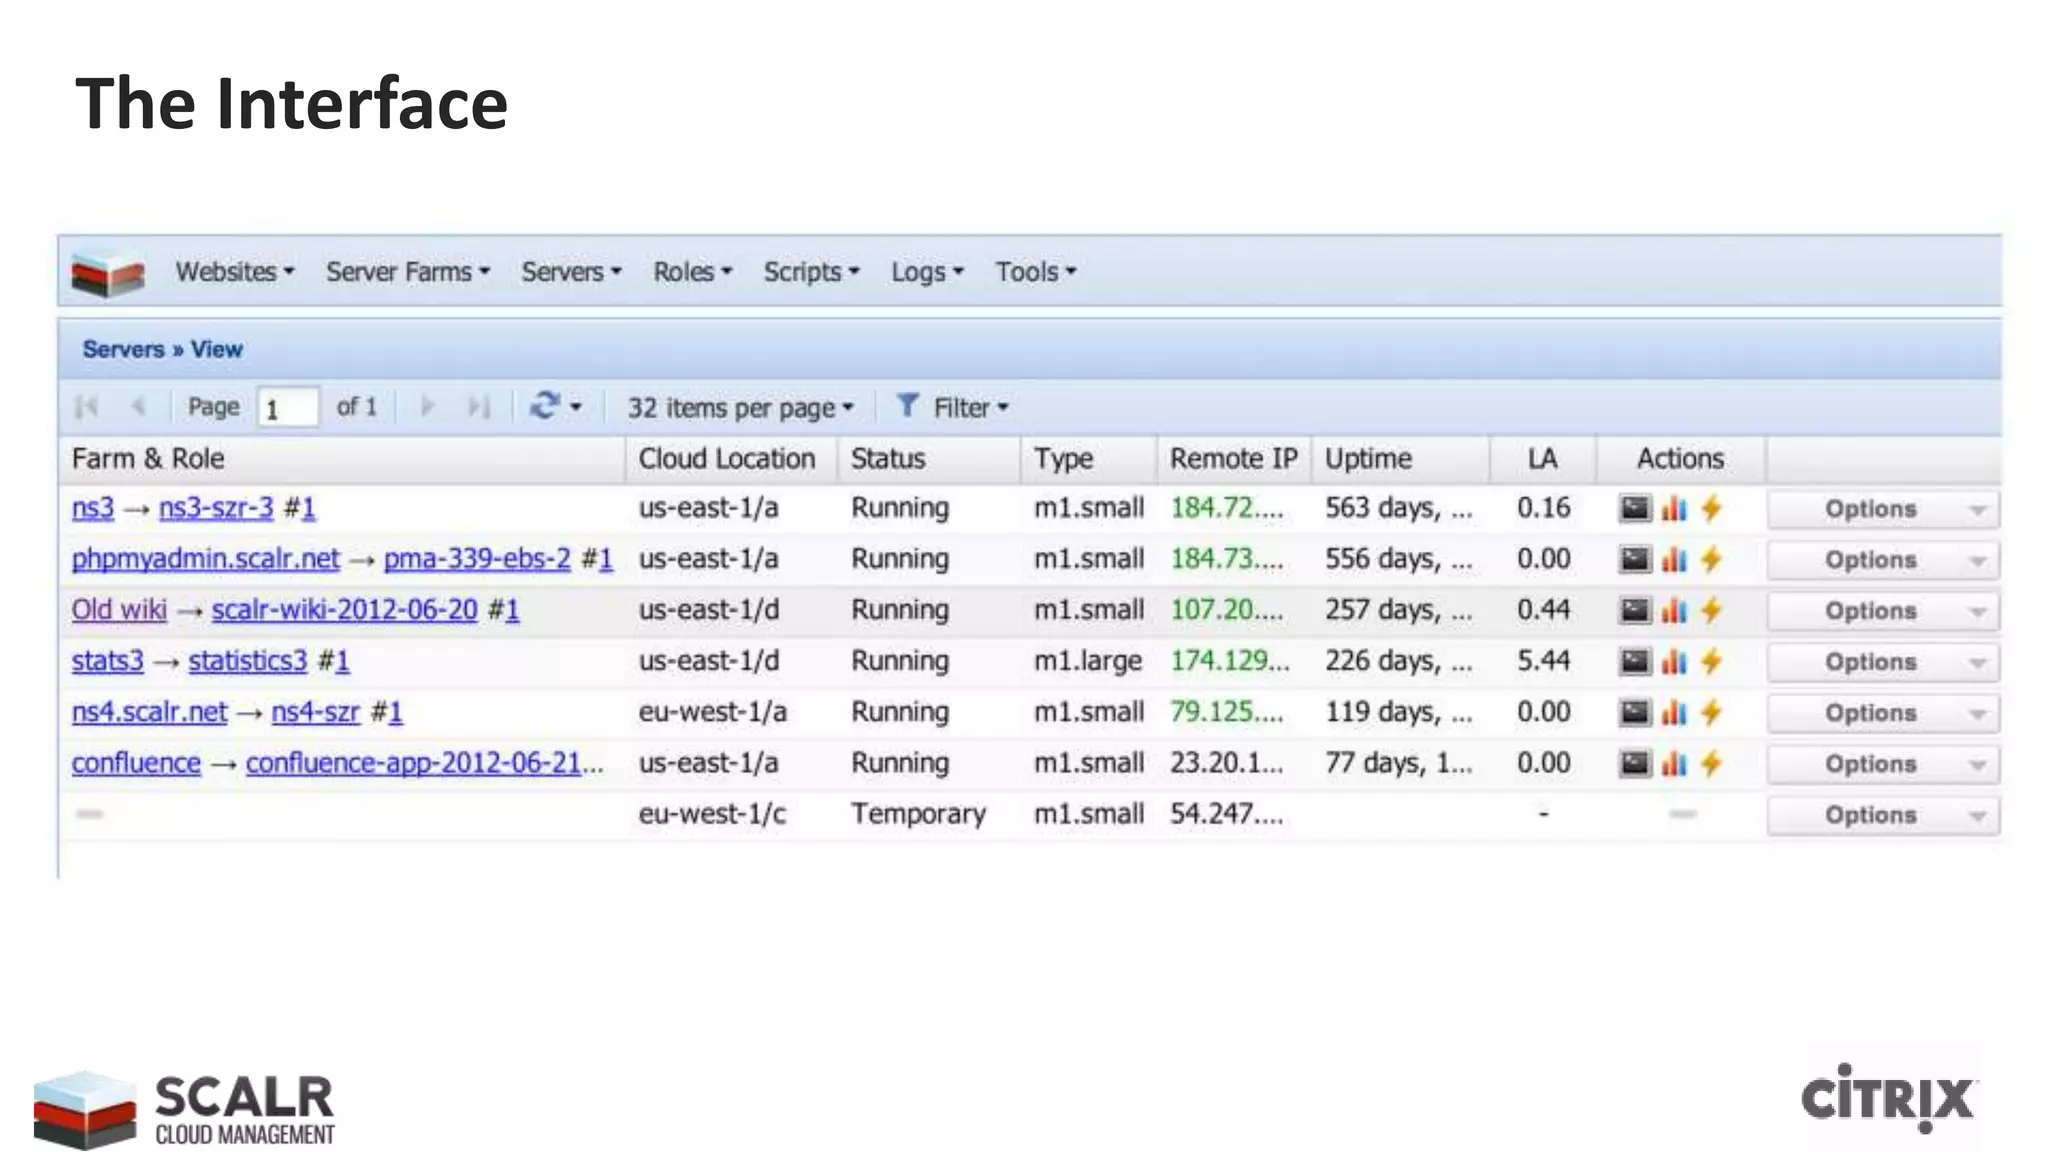Open the Tools menu
The height and width of the screenshot is (1152, 2048).
pos(1035,272)
